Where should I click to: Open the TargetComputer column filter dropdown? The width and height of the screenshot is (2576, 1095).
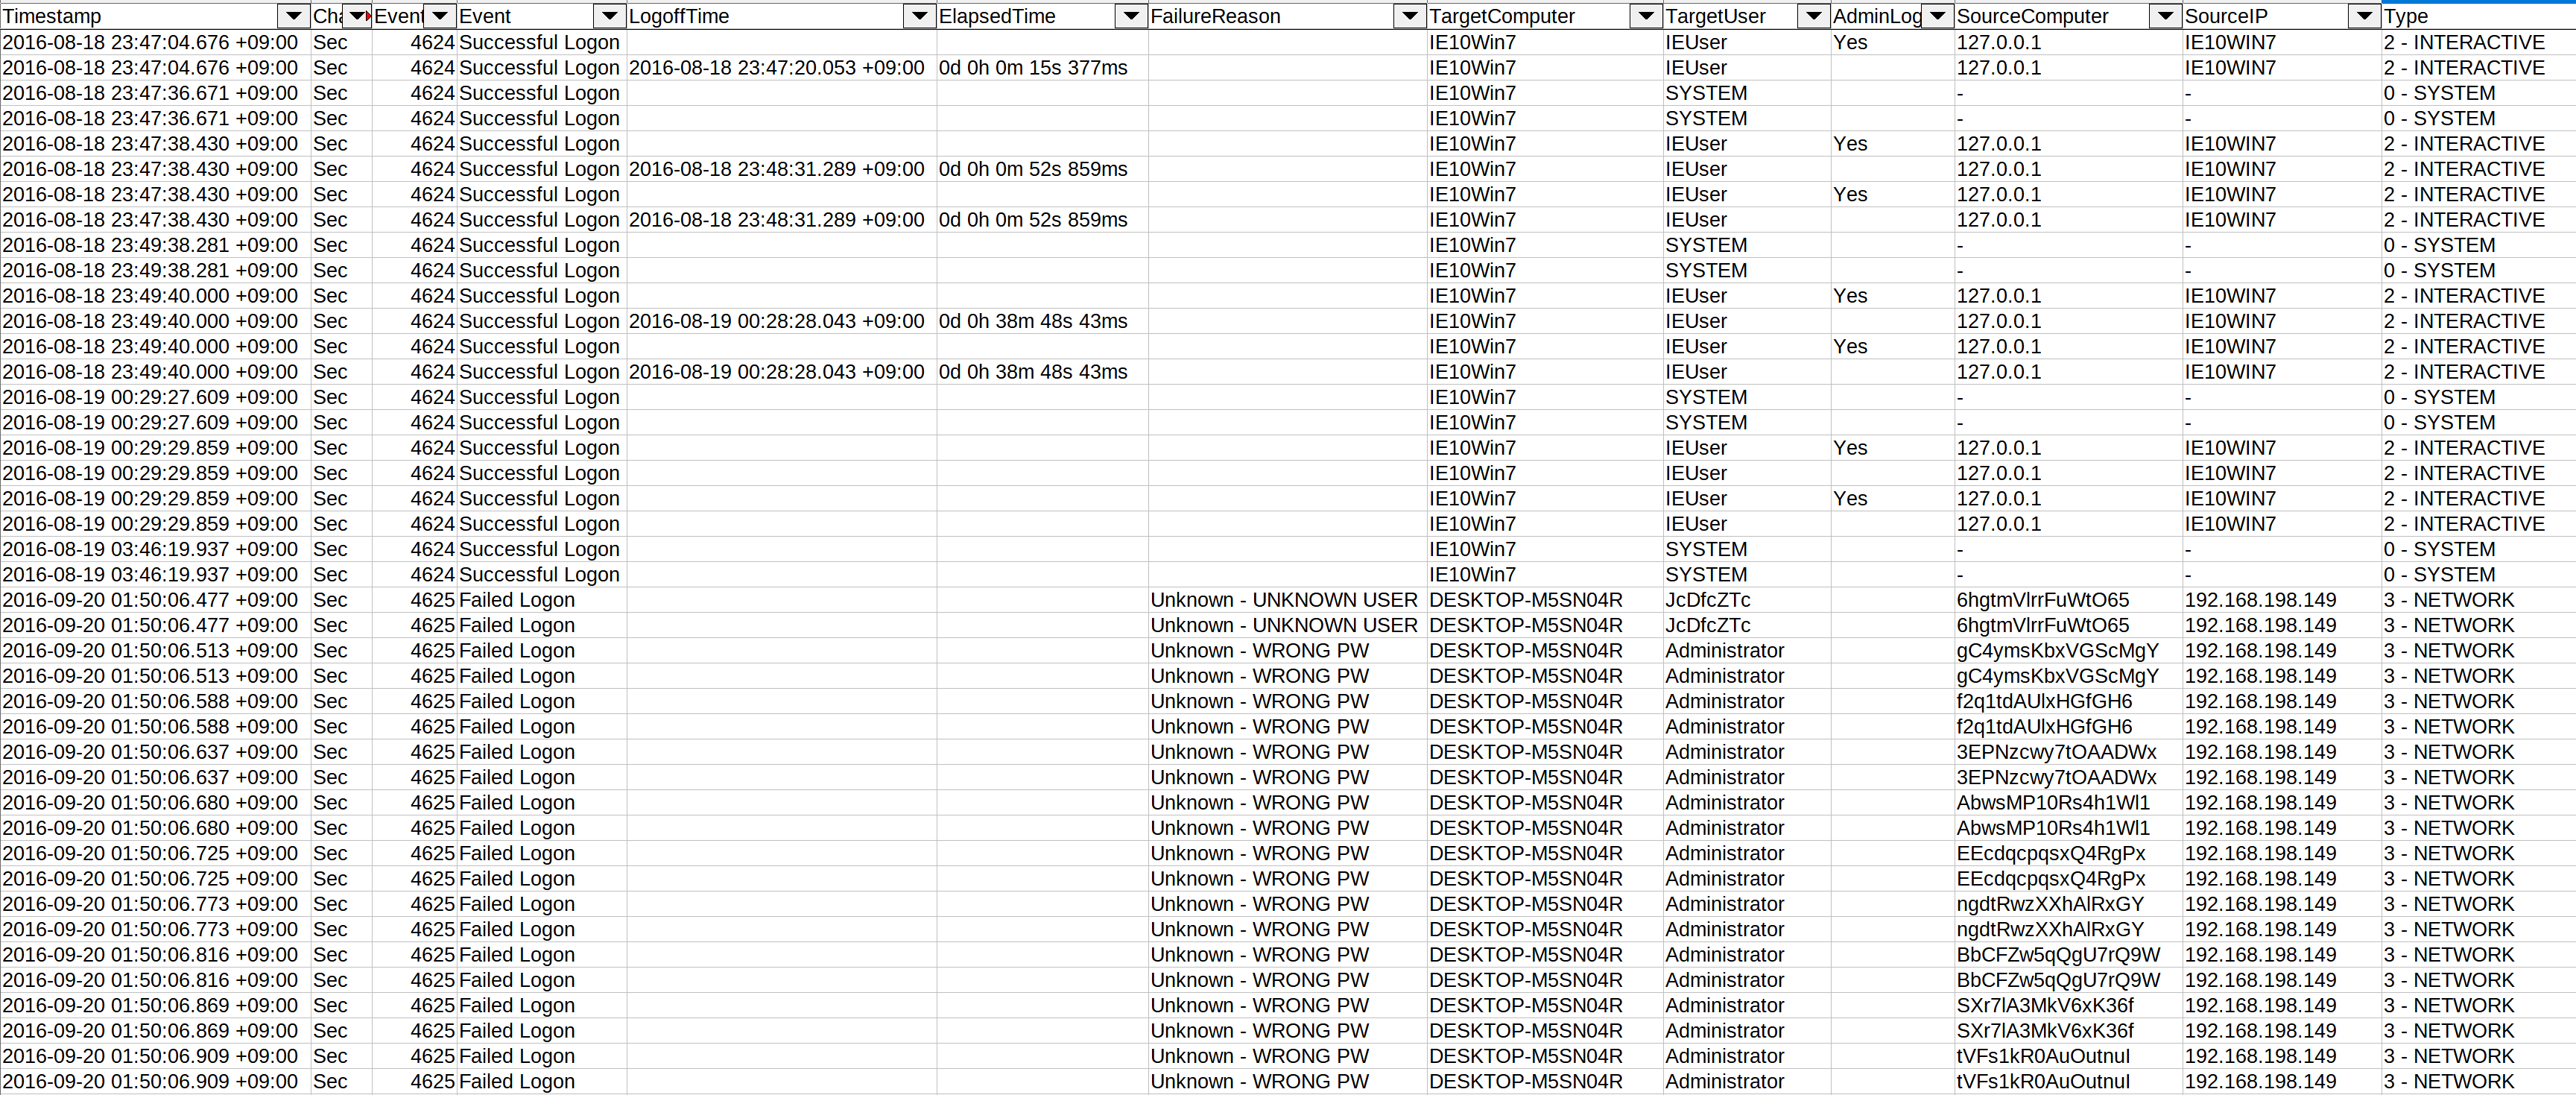[x=1645, y=16]
